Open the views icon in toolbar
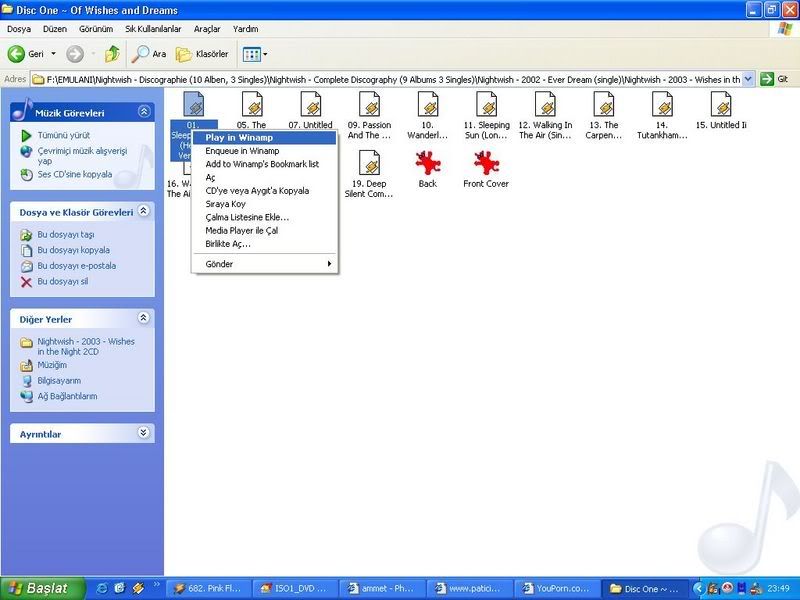Image resolution: width=800 pixels, height=600 pixels. pyautogui.click(x=252, y=54)
